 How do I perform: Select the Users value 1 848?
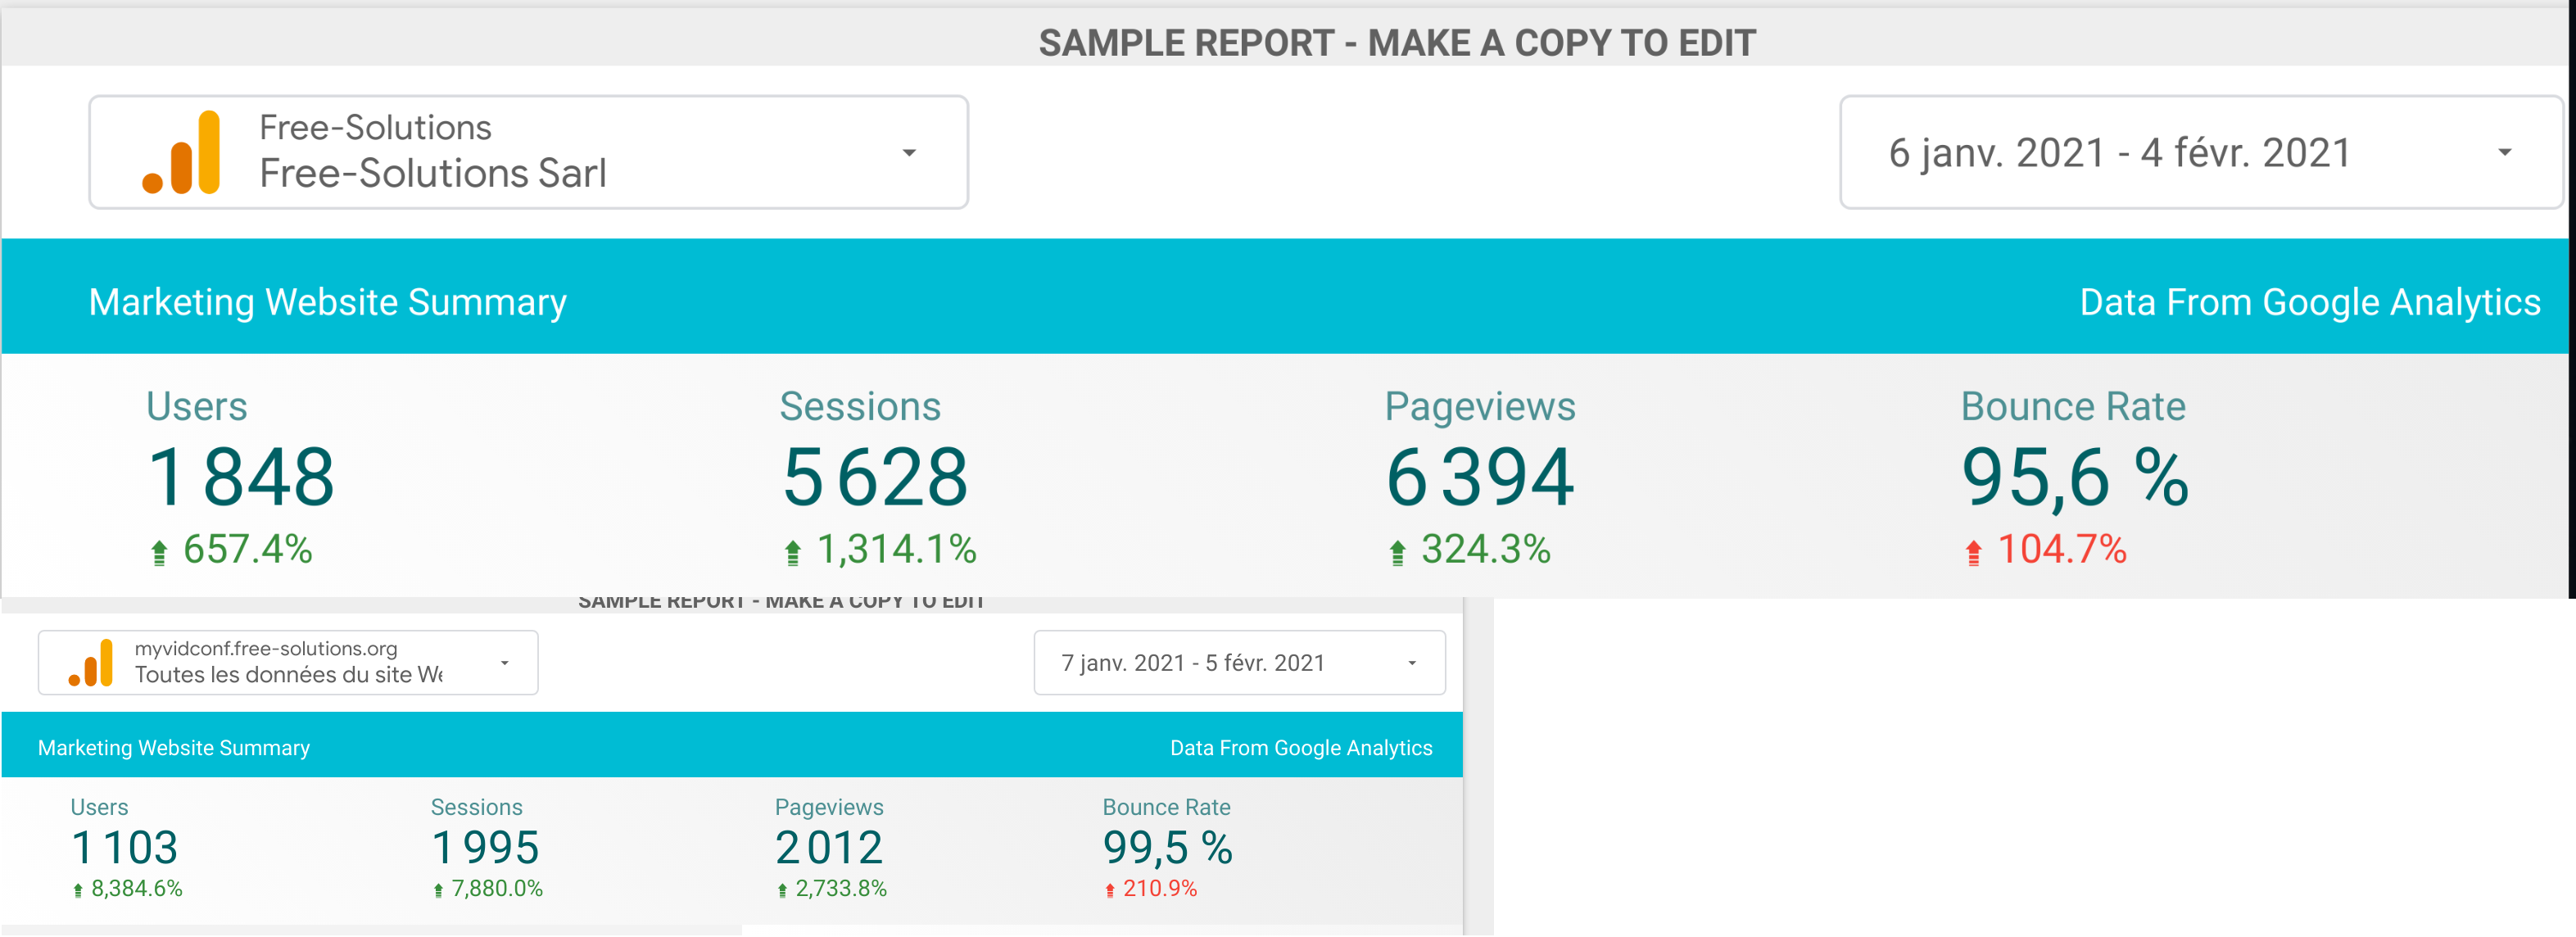pyautogui.click(x=241, y=477)
